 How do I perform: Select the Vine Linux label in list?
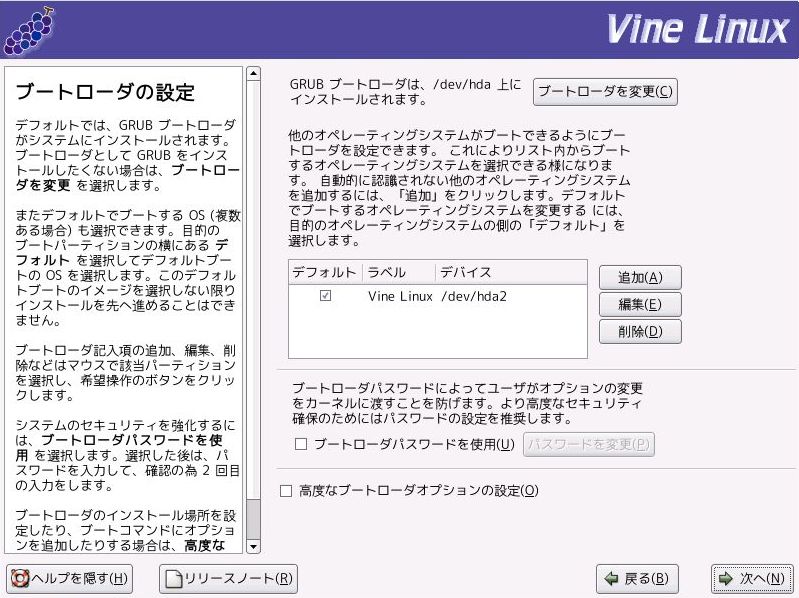point(400,296)
